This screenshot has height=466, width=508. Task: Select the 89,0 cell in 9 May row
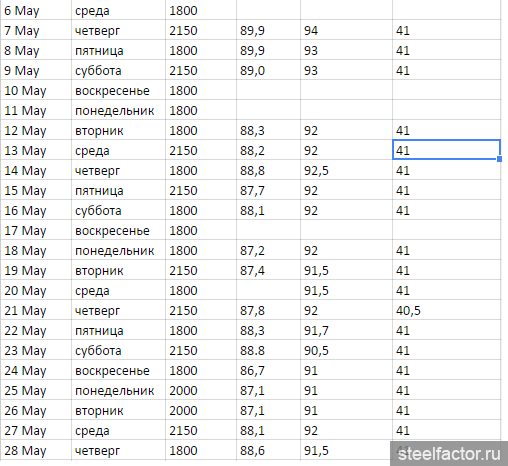pyautogui.click(x=268, y=70)
